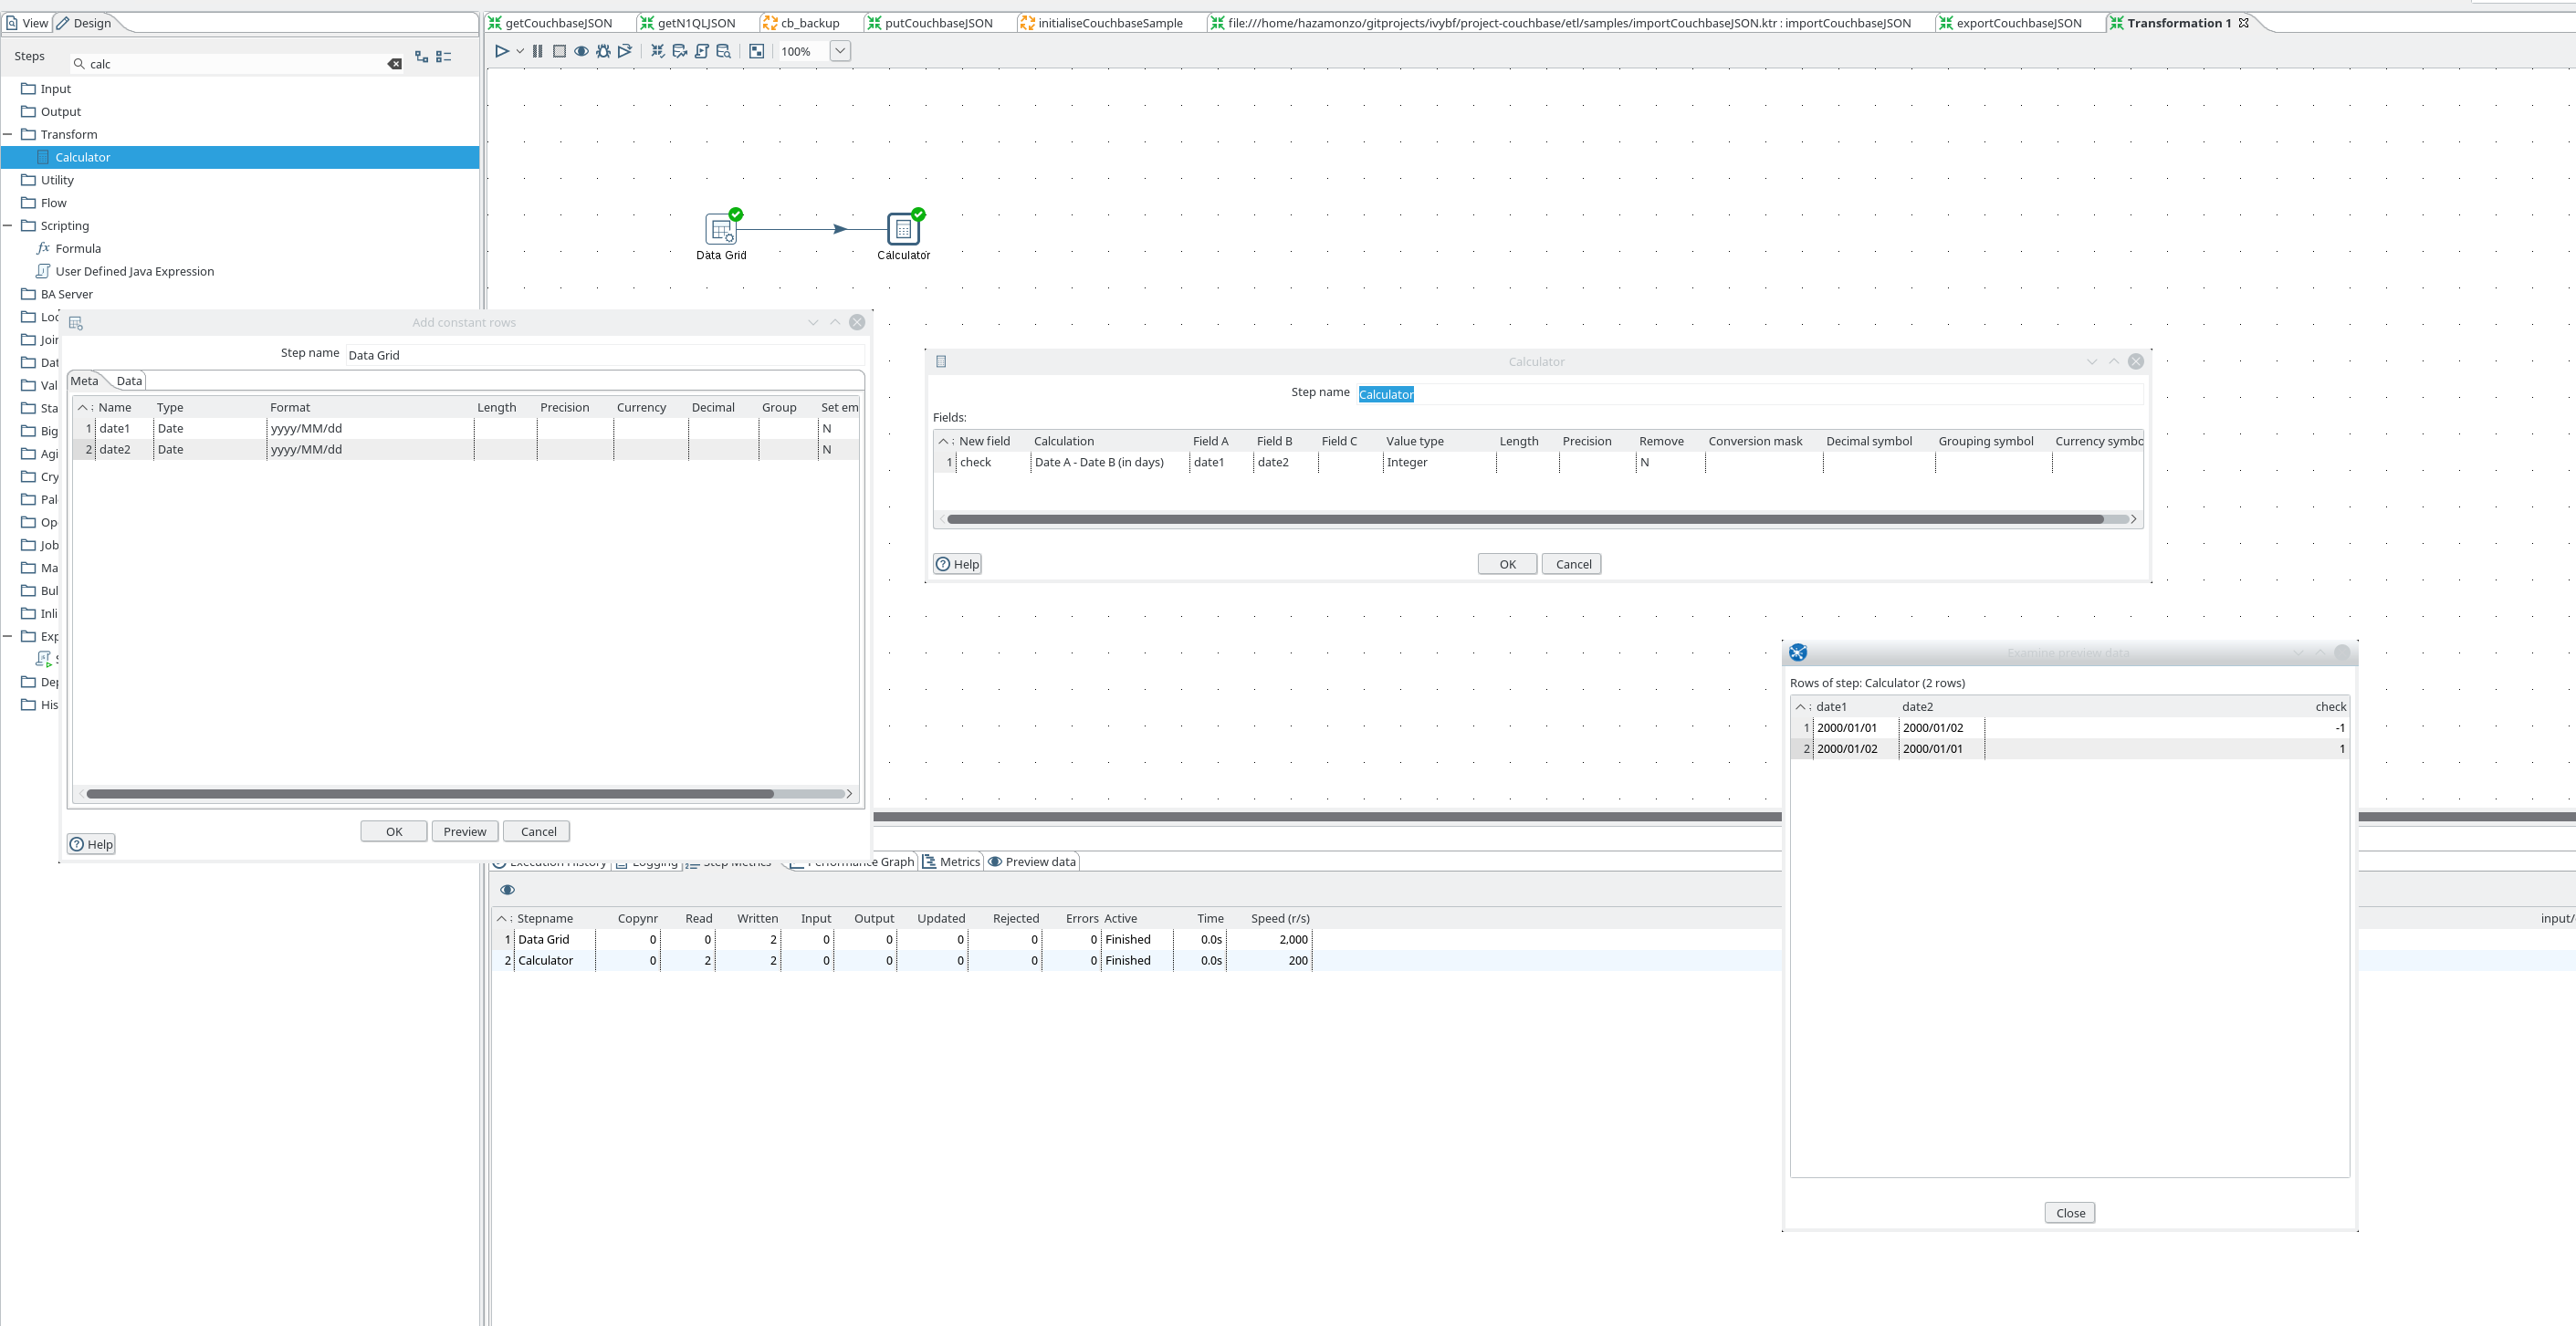Pause the running transformation
2576x1326 pixels.
pyautogui.click(x=538, y=51)
